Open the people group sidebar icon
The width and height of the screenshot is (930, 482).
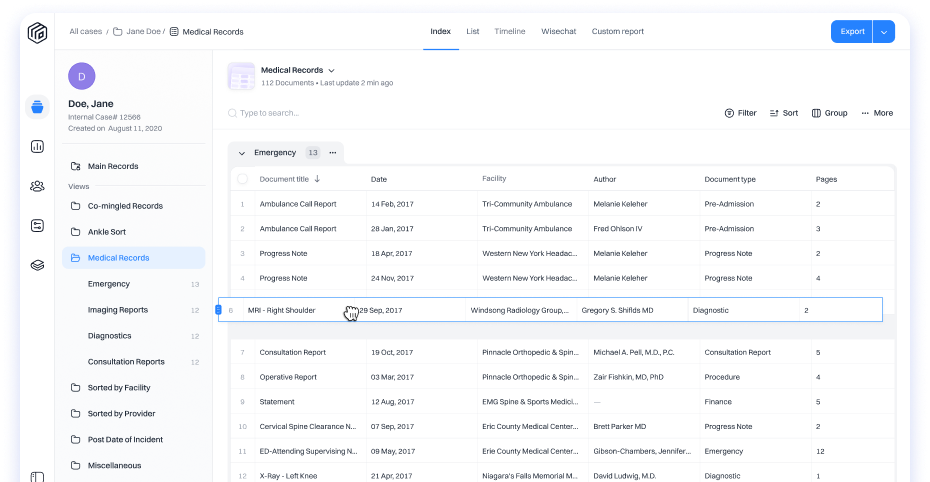37,186
